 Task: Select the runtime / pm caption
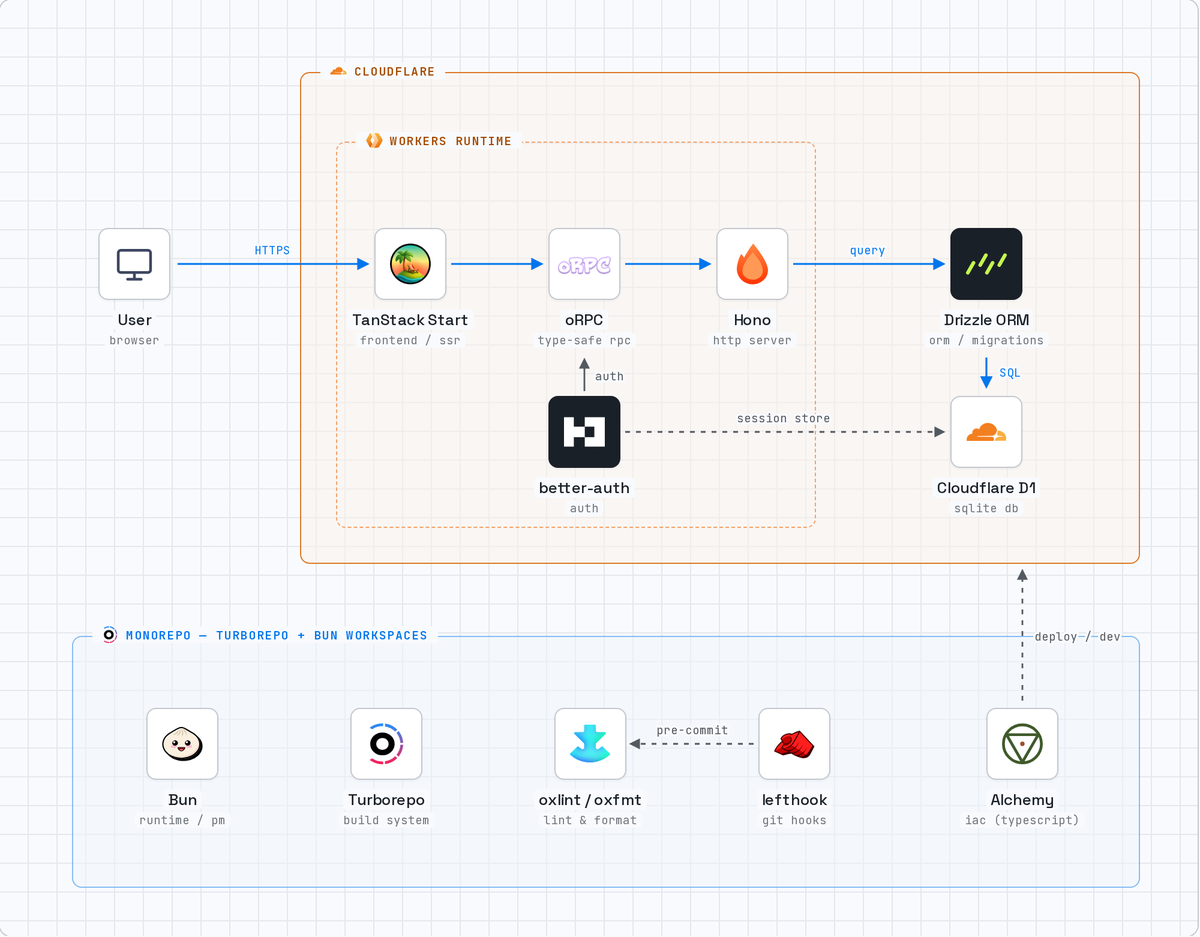pos(182,820)
